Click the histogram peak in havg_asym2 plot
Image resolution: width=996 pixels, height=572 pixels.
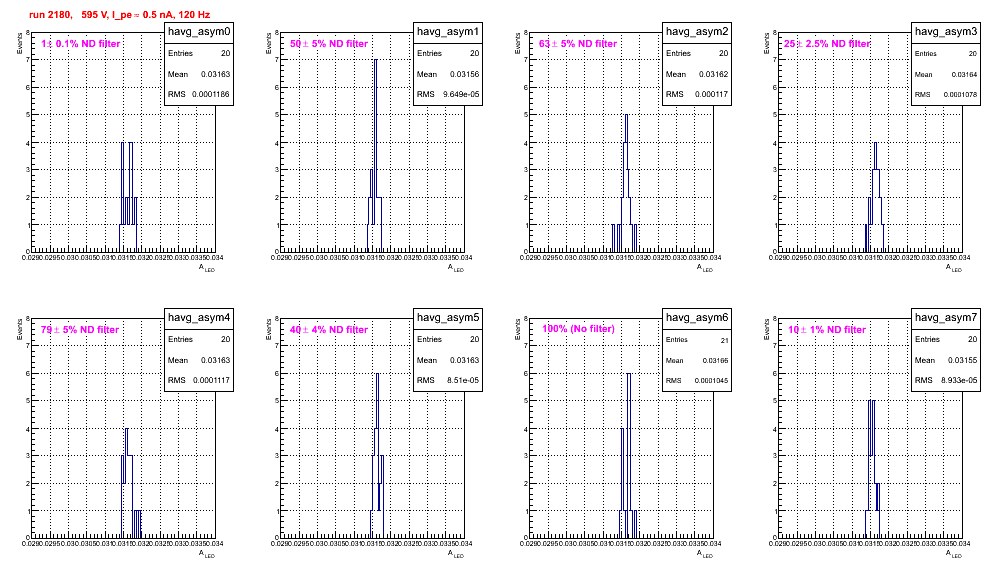point(626,116)
